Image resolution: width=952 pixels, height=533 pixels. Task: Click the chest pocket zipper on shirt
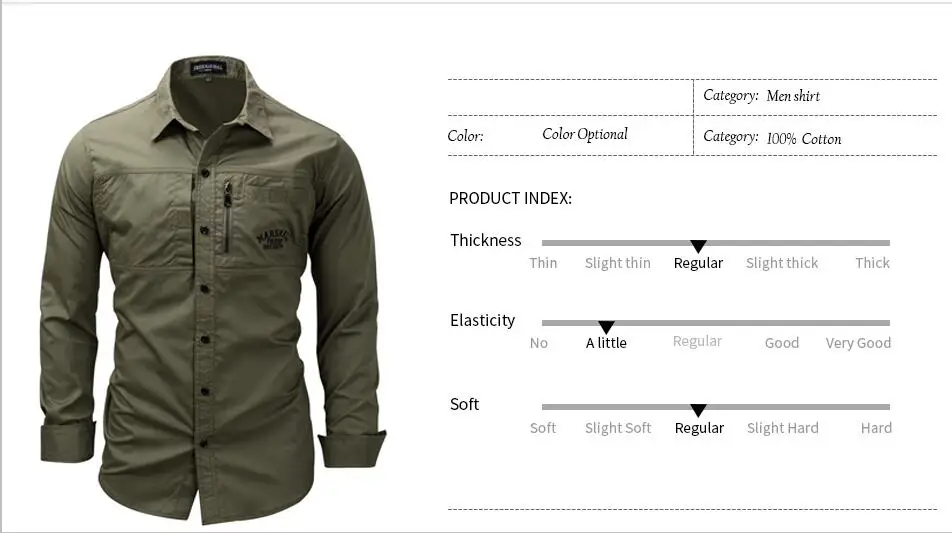[228, 216]
